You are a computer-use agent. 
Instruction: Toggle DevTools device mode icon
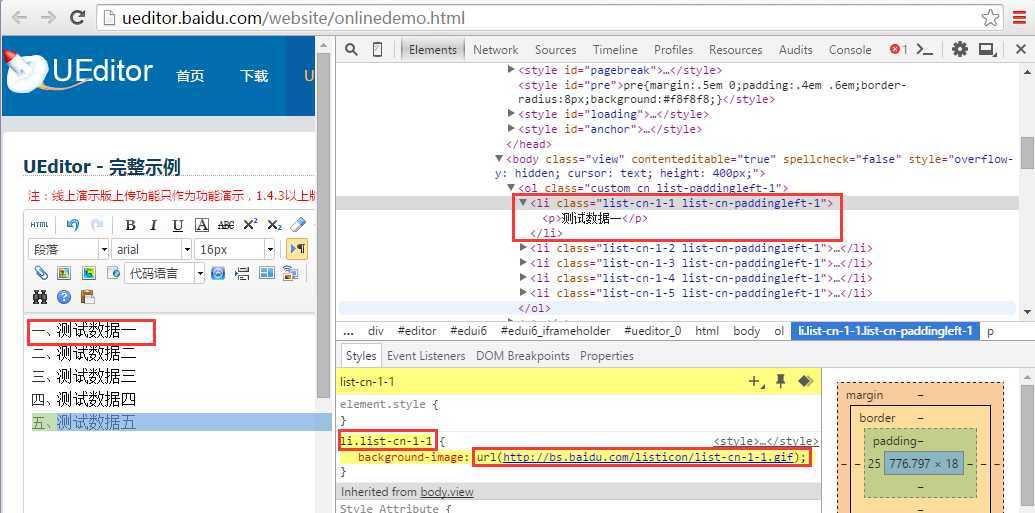(x=378, y=50)
